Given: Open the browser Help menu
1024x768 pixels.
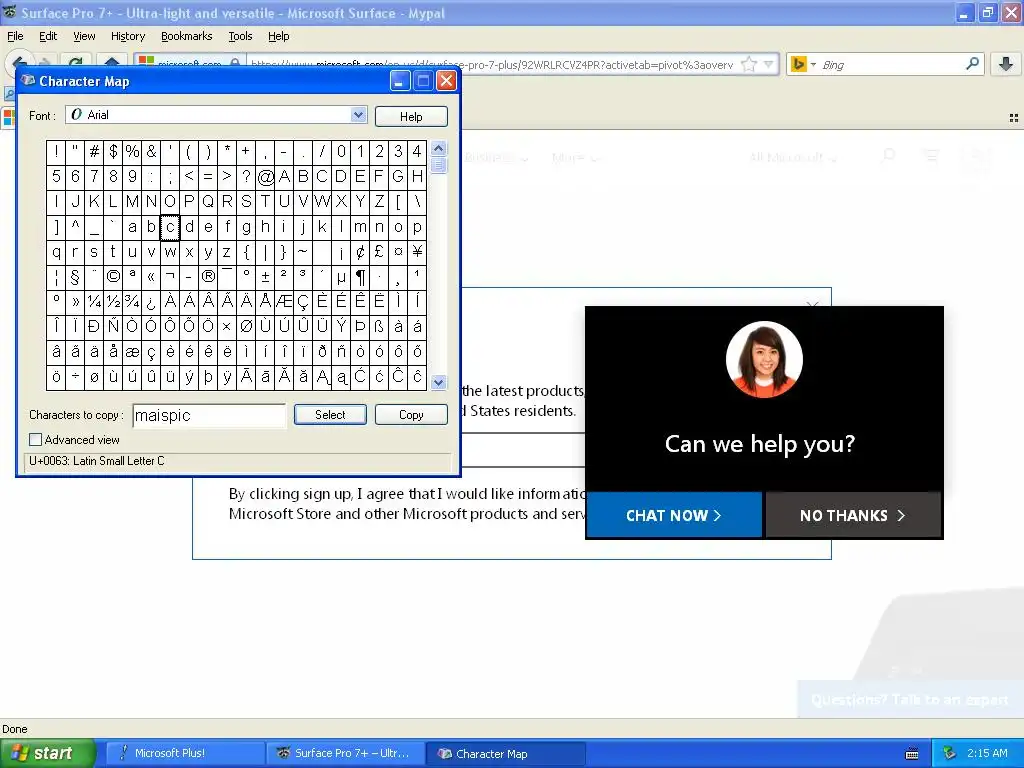Looking at the screenshot, I should [279, 37].
